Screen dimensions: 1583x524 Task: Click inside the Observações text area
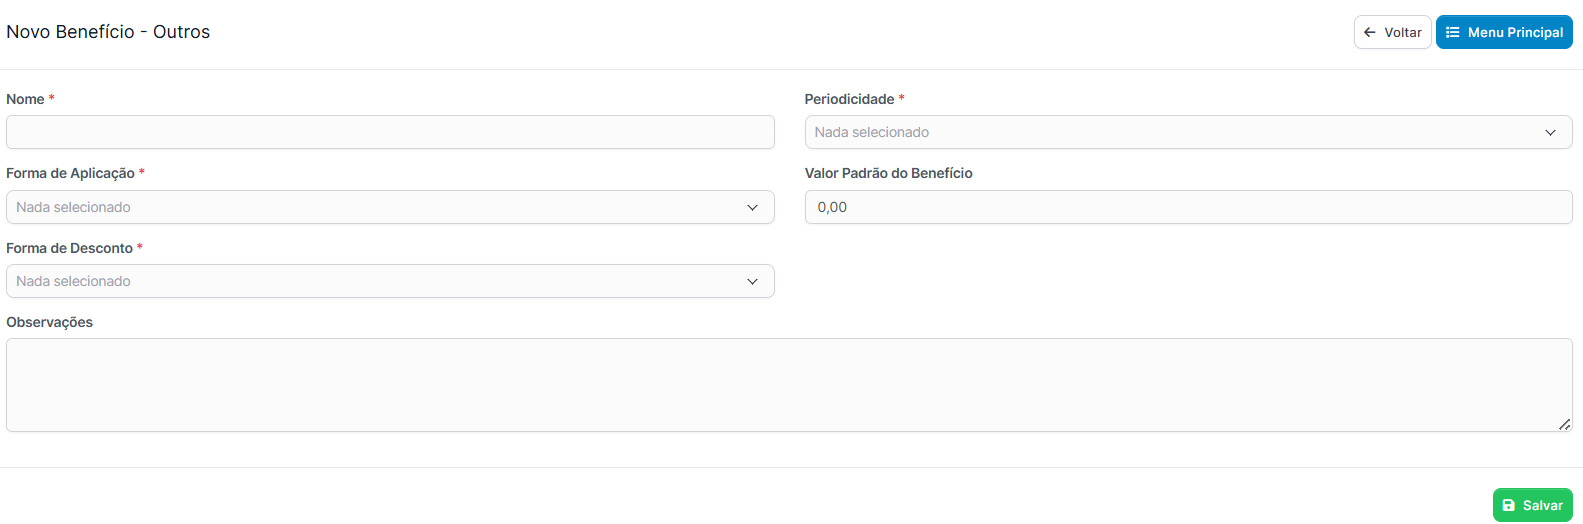click(x=789, y=385)
